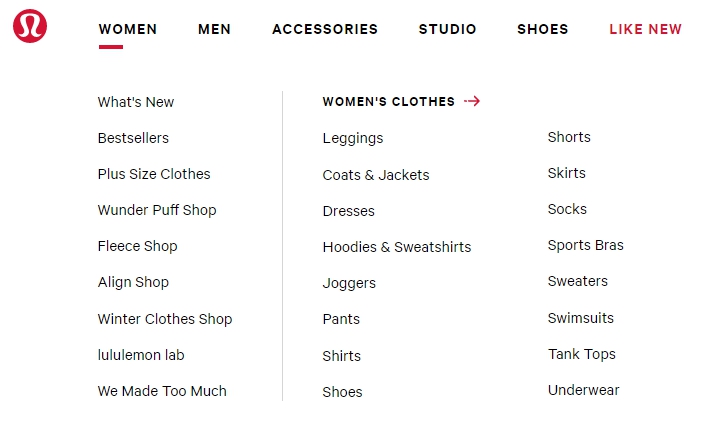
Task: View the Bestsellers page
Action: [x=133, y=138]
